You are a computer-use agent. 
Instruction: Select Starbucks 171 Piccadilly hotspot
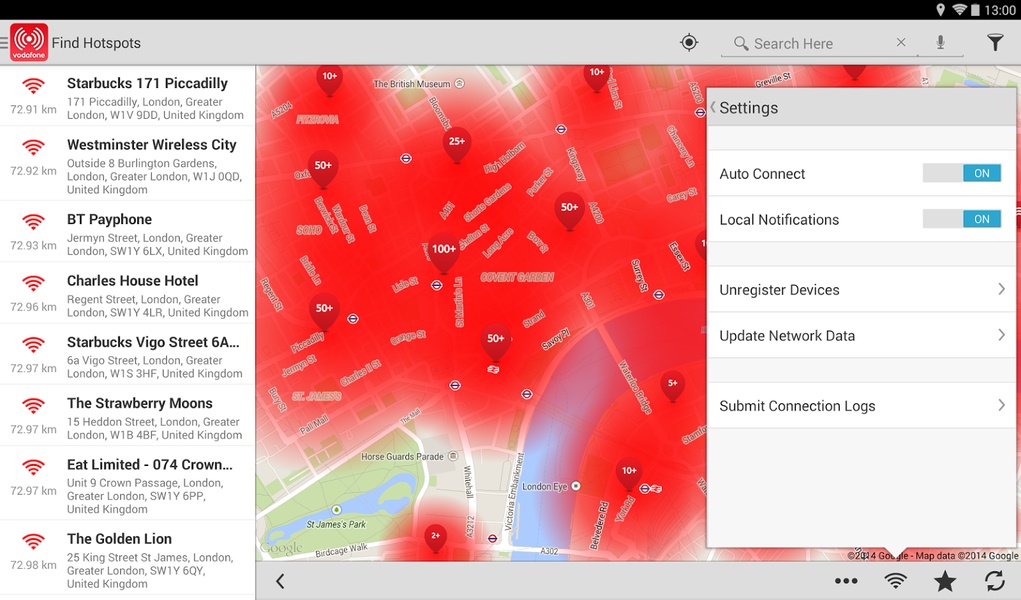click(128, 98)
